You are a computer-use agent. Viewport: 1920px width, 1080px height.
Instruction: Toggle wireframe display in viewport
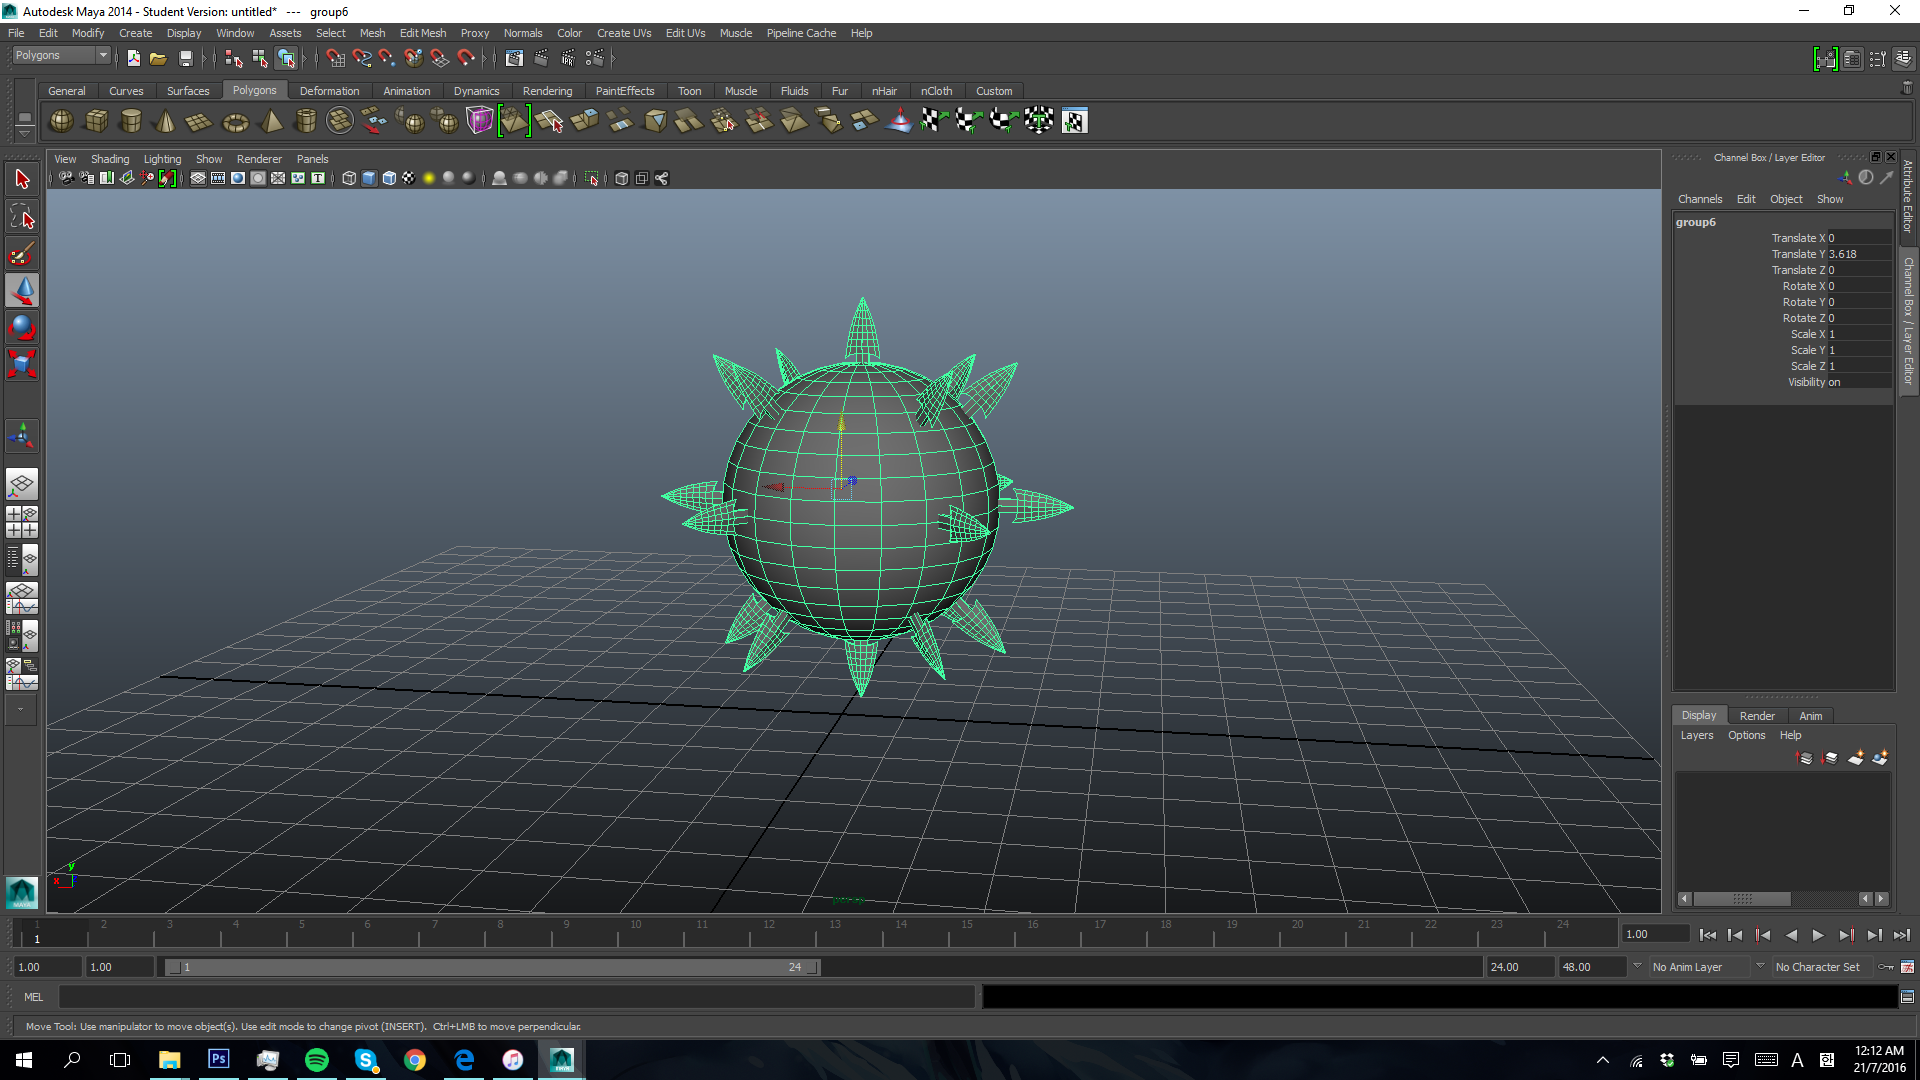pyautogui.click(x=349, y=178)
